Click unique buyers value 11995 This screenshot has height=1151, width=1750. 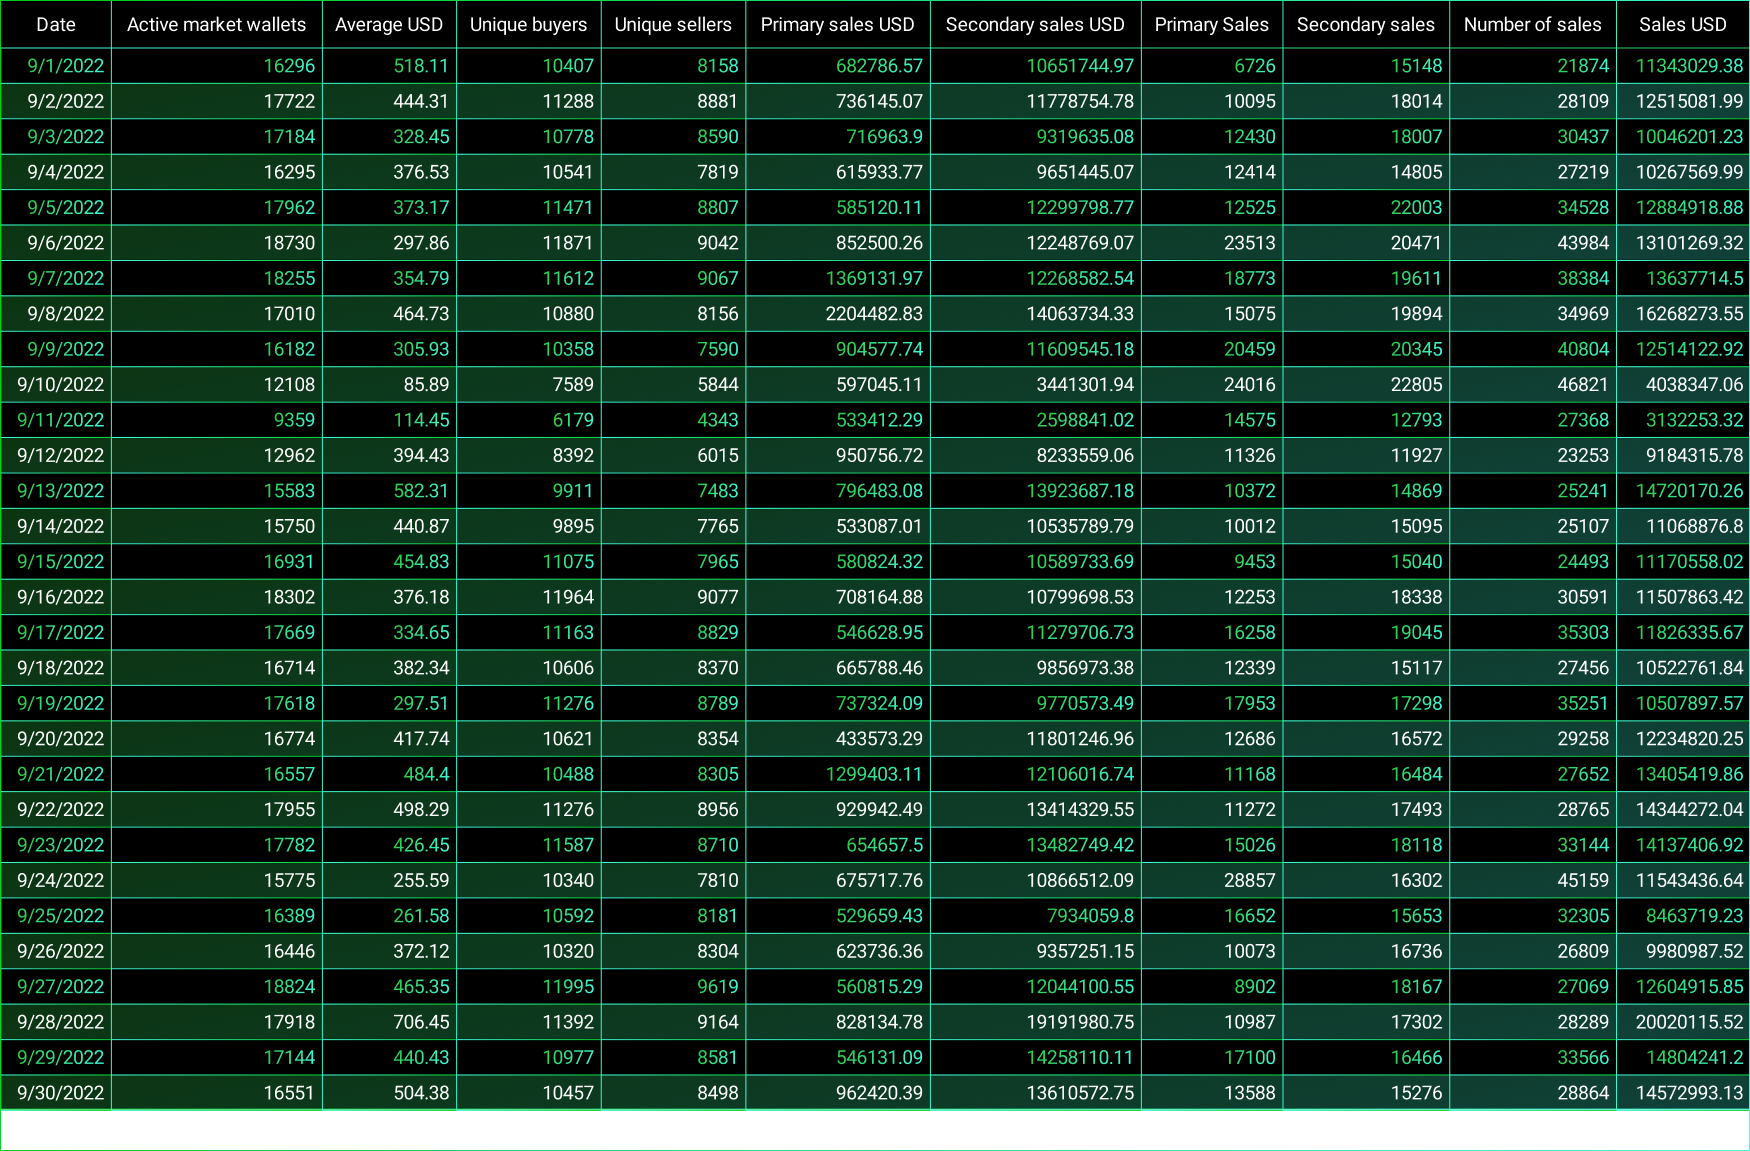[x=528, y=987]
